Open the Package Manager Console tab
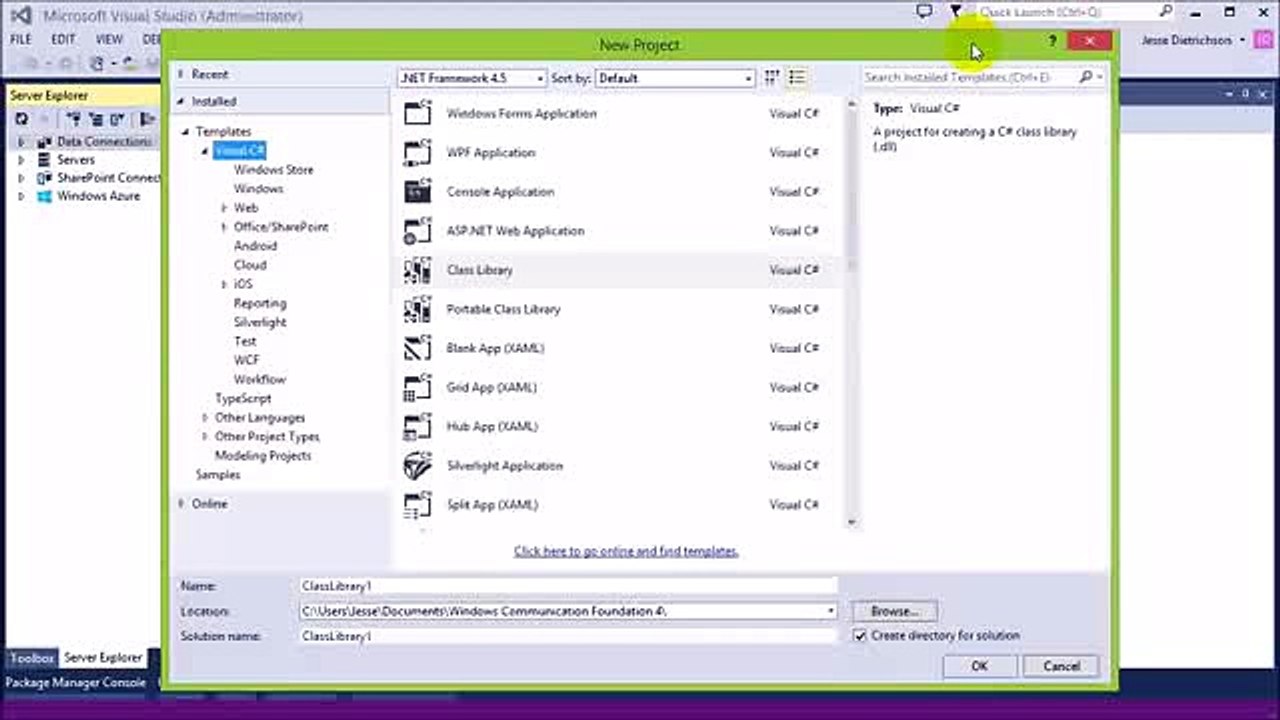Image resolution: width=1280 pixels, height=720 pixels. point(76,683)
